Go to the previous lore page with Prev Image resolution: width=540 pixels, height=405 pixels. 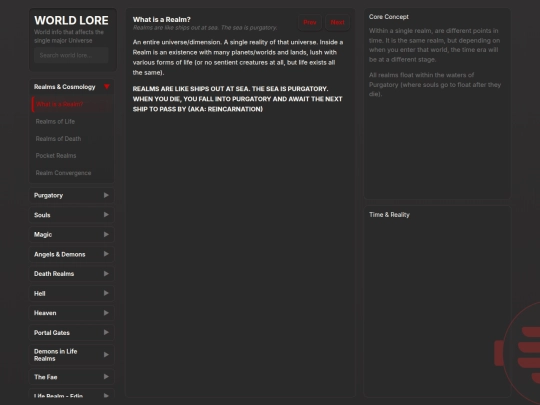(x=310, y=22)
